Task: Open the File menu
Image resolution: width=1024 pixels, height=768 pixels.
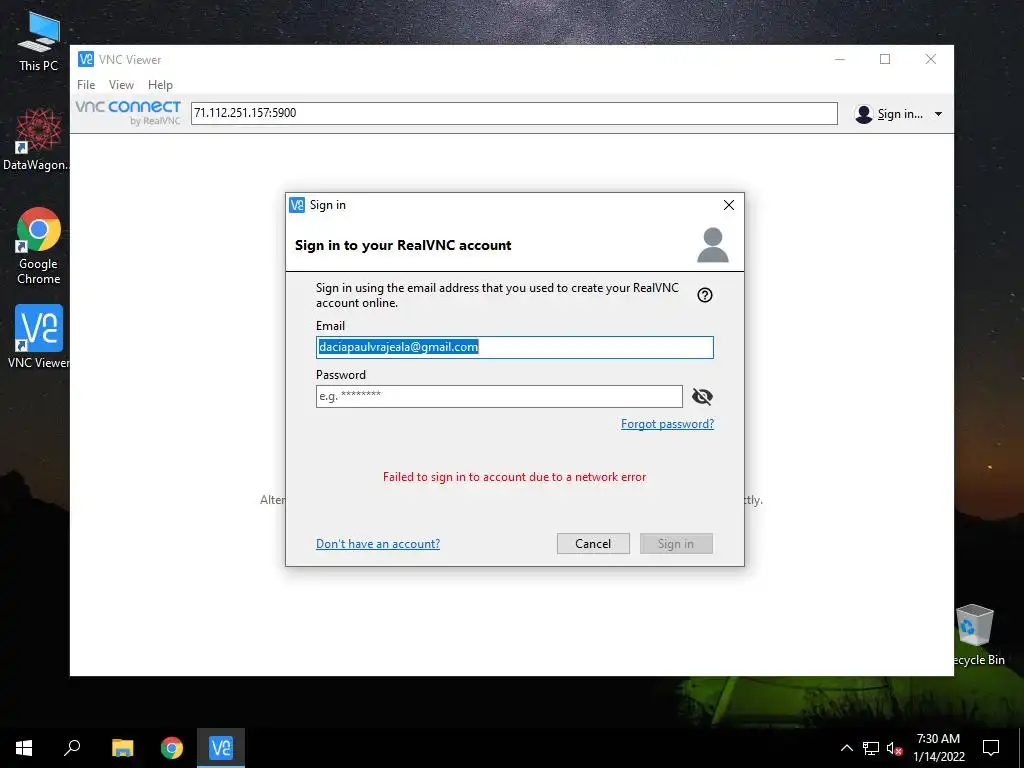Action: [x=86, y=85]
